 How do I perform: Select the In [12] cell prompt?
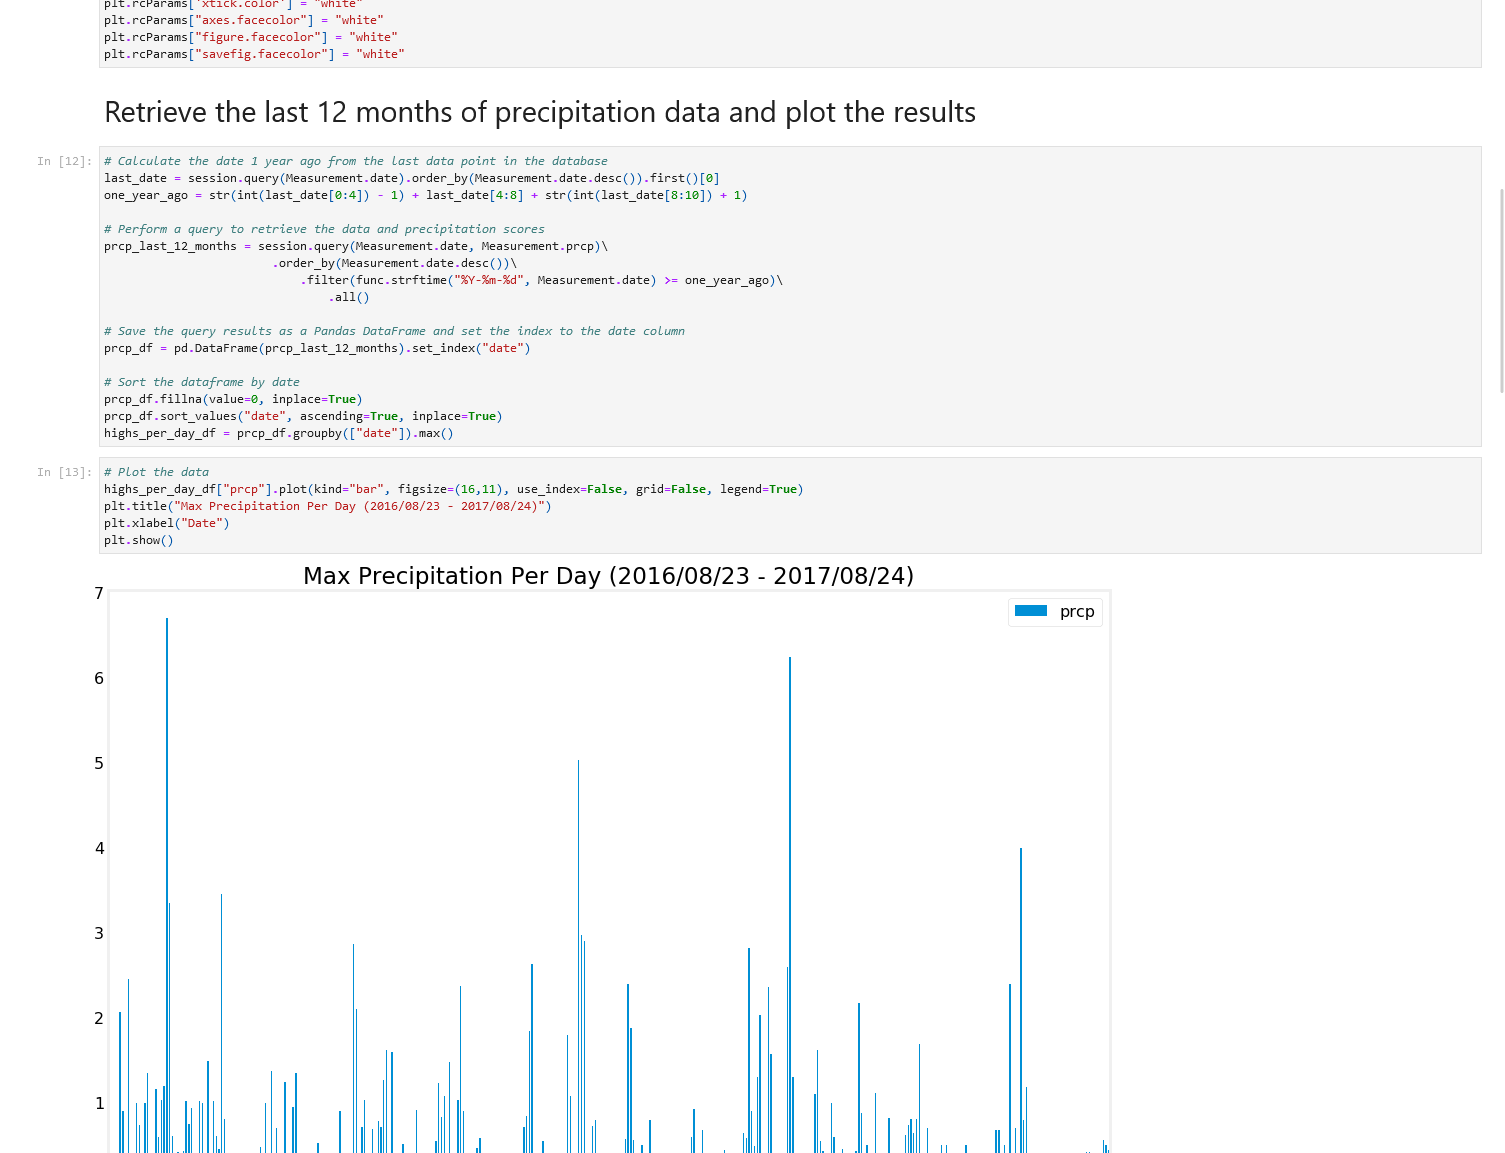click(64, 161)
